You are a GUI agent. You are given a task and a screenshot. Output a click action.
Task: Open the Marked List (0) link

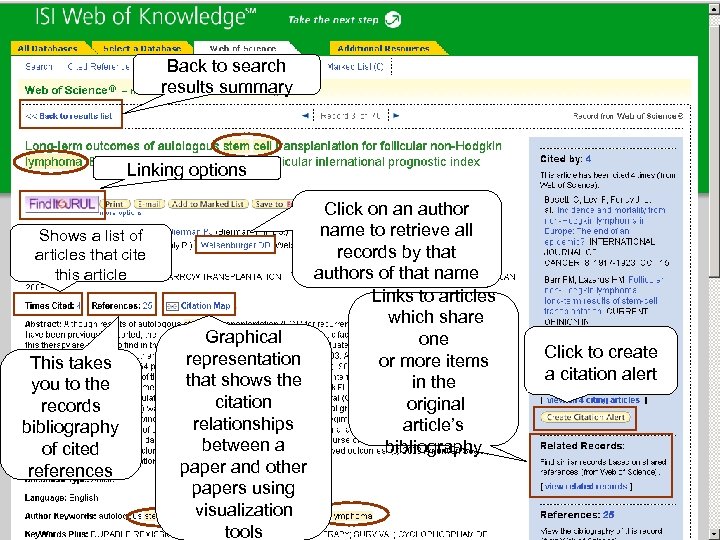tap(355, 67)
